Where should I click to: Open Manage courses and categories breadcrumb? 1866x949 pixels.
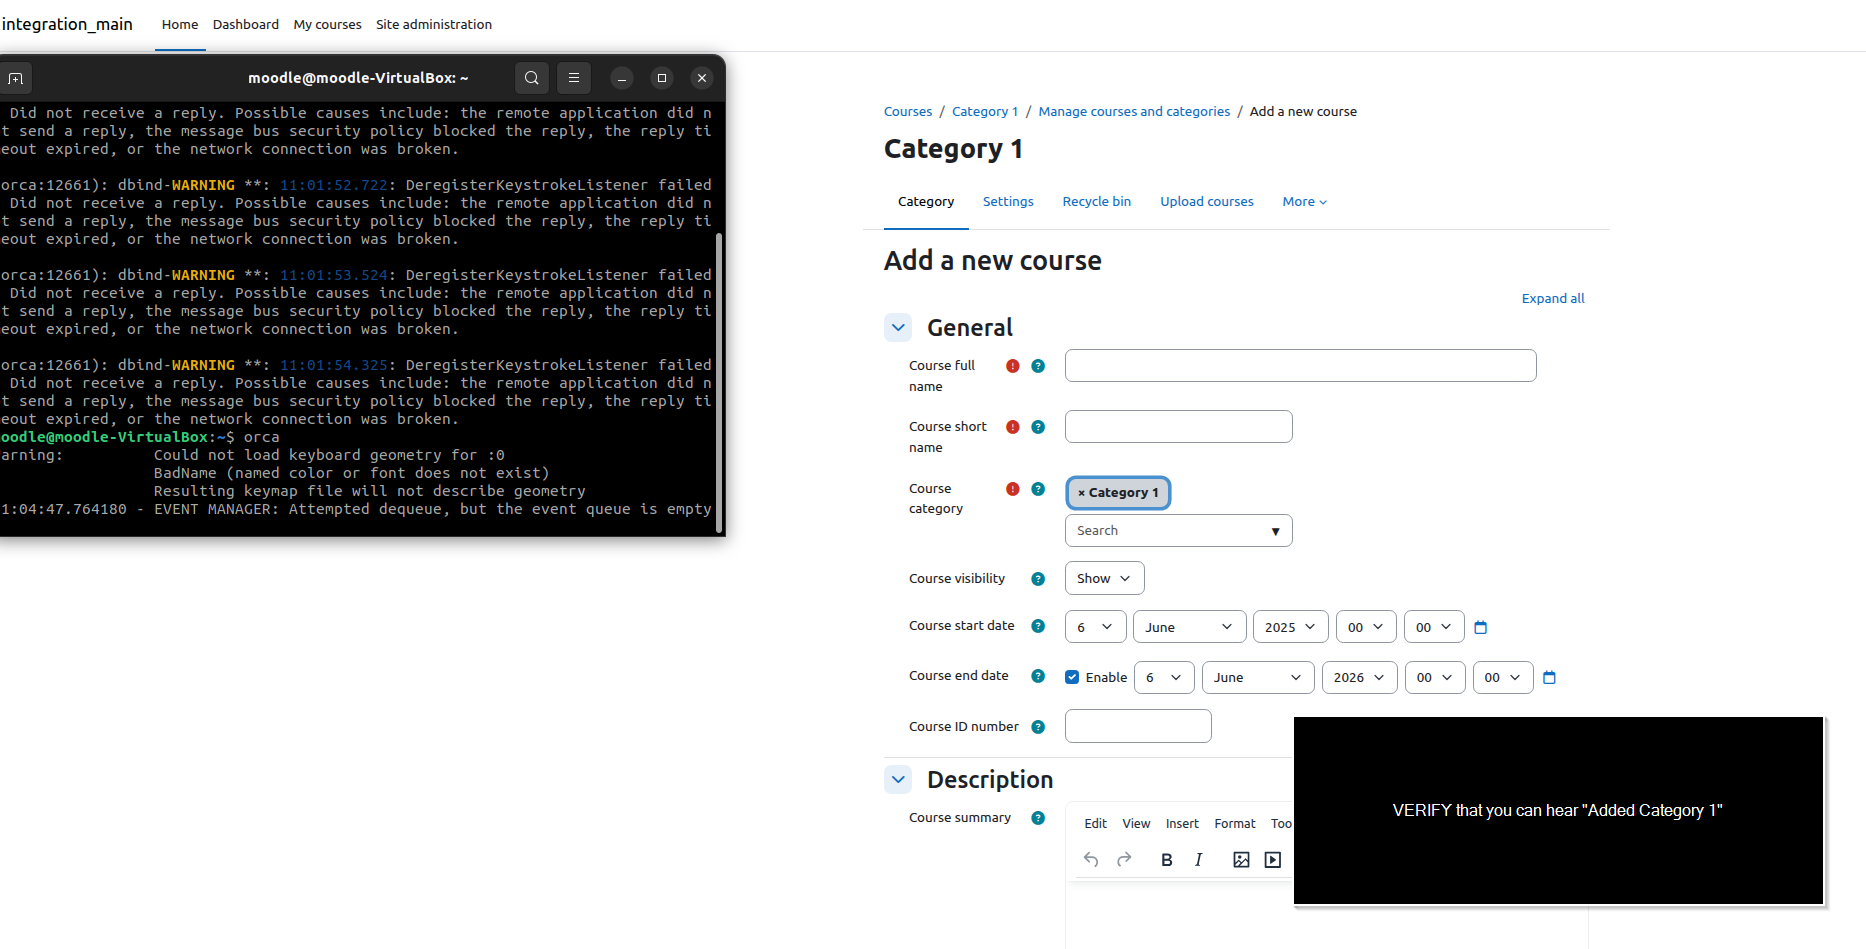tap(1134, 112)
